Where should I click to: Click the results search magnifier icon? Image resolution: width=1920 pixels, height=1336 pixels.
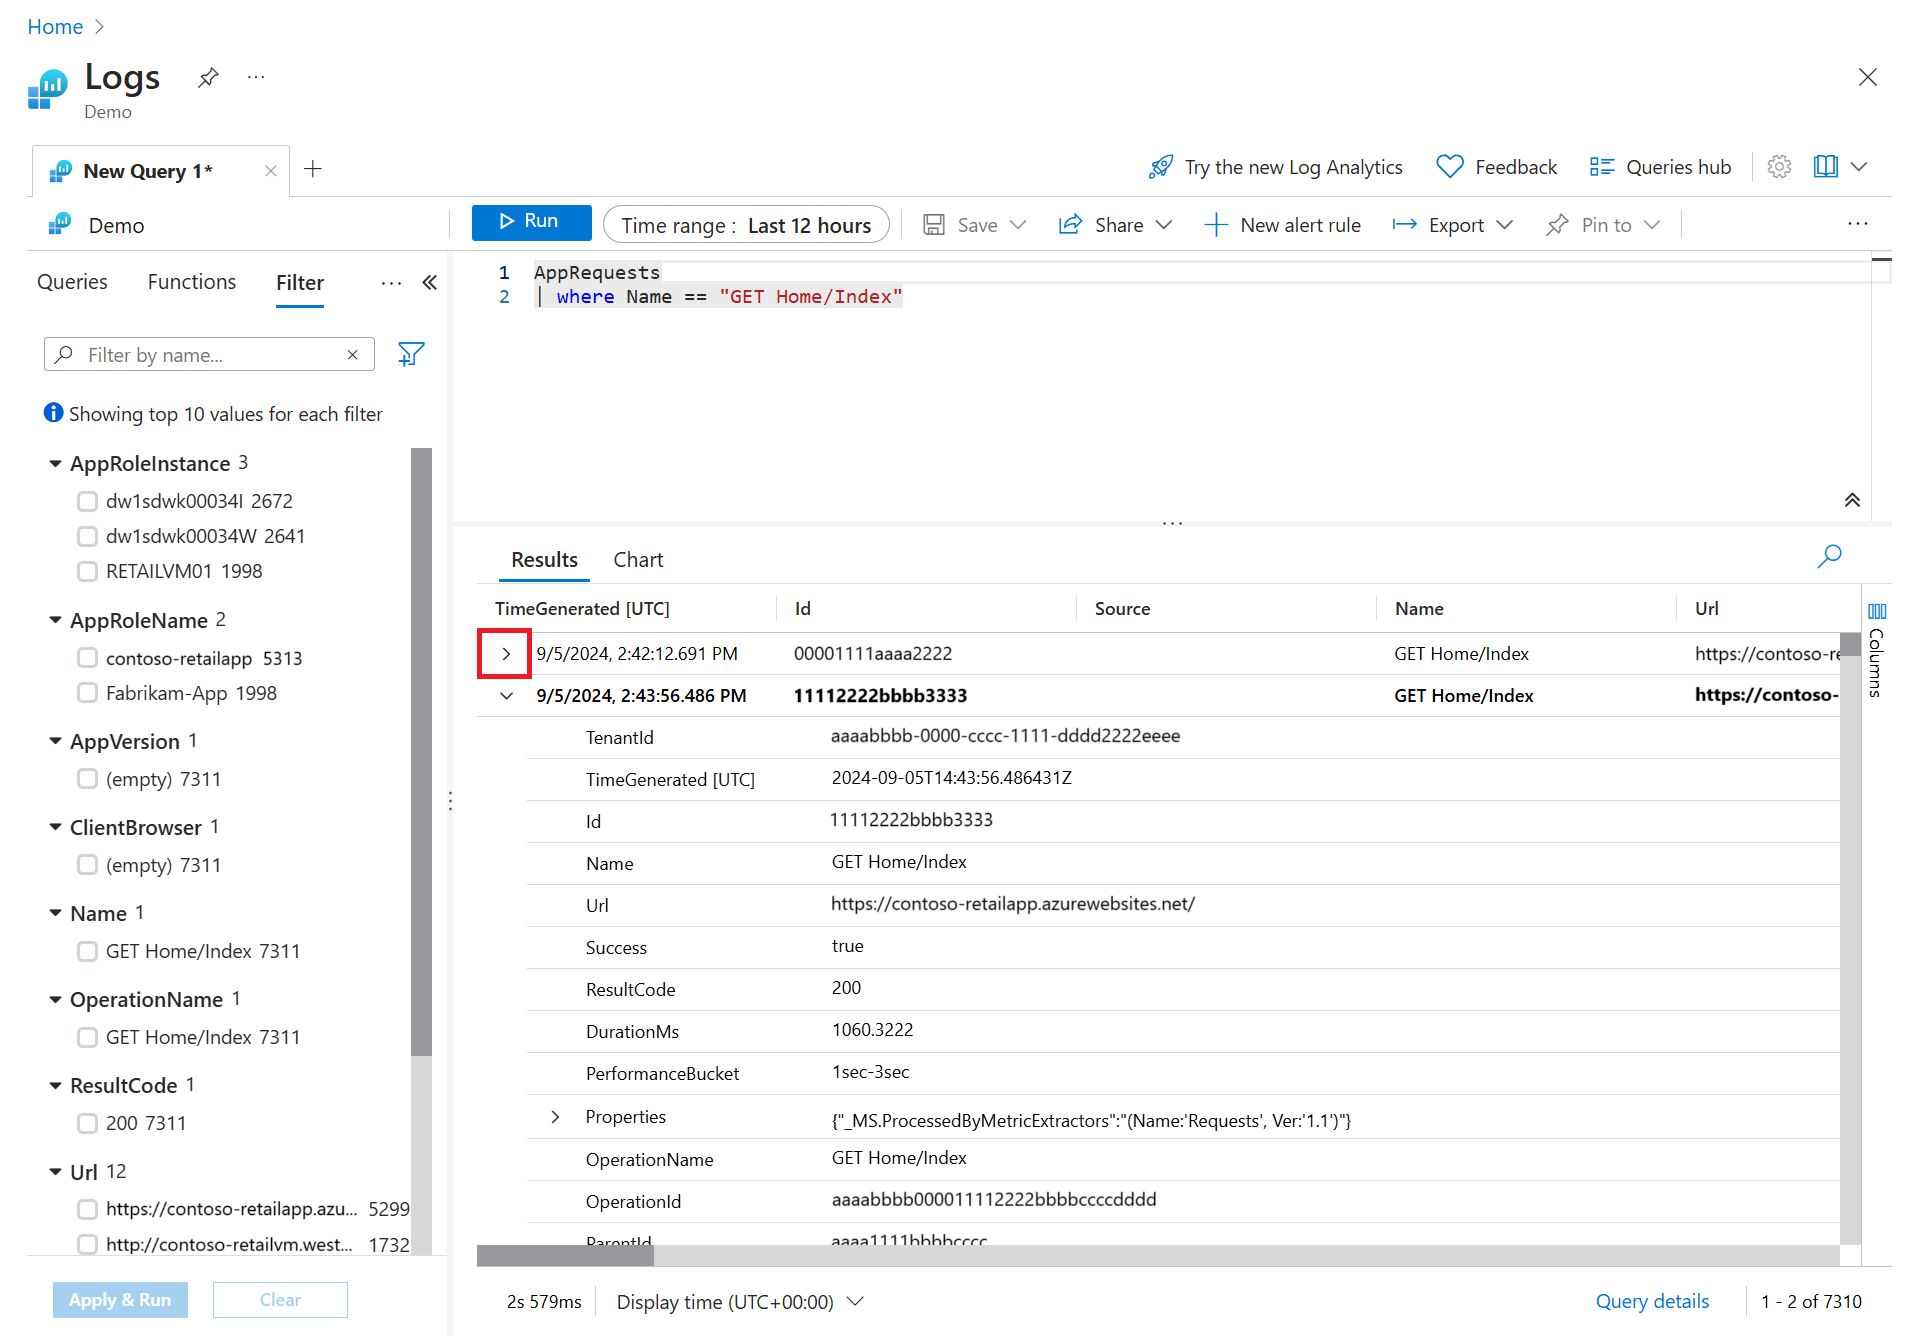[1829, 557]
